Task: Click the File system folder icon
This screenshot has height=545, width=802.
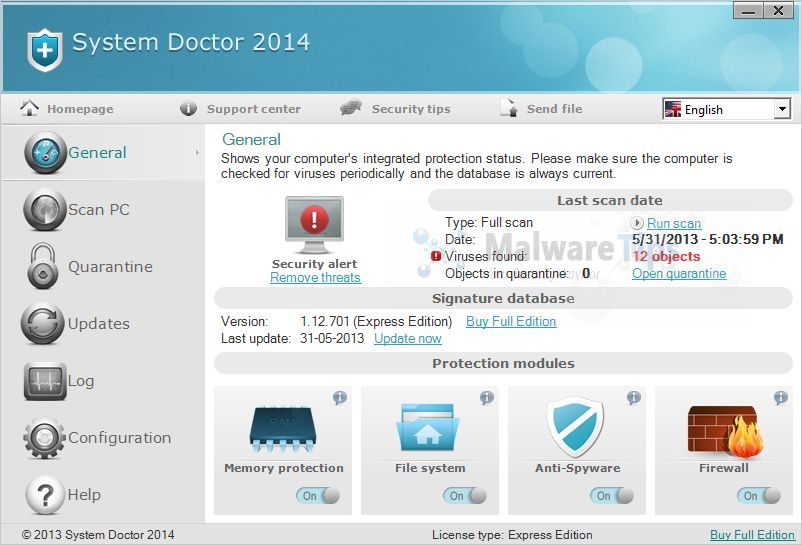Action: click(428, 427)
